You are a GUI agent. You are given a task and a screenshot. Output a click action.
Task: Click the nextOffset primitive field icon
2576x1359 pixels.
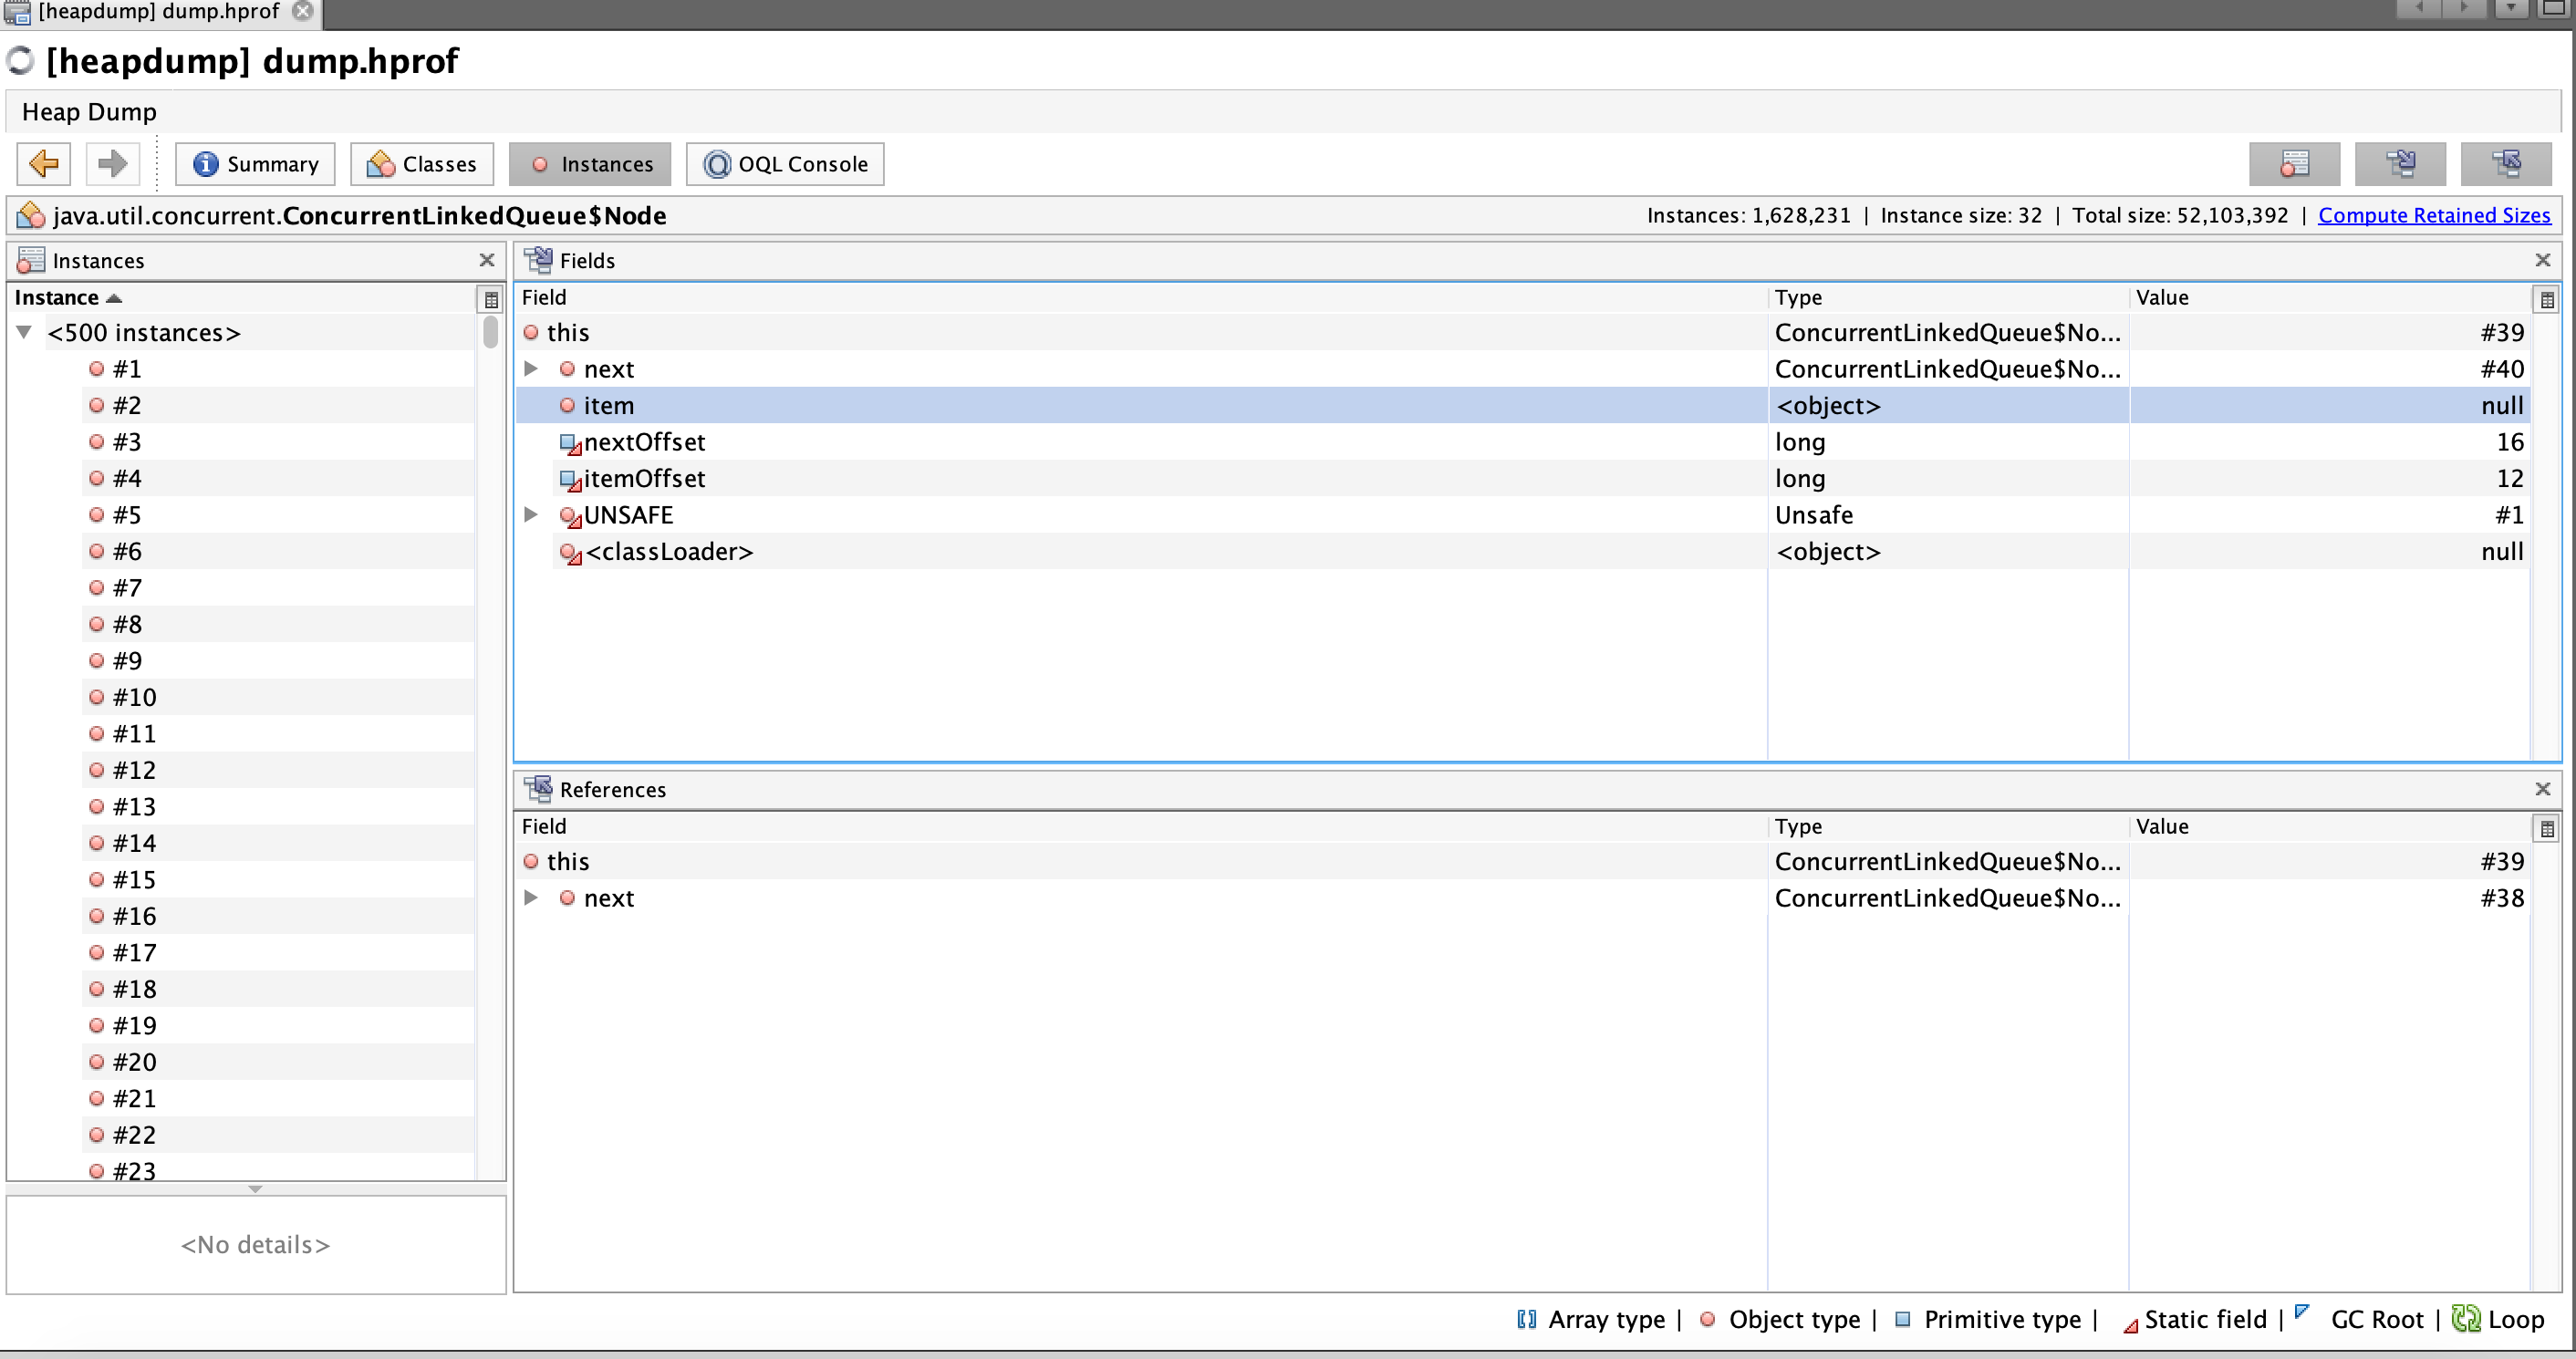click(x=570, y=443)
